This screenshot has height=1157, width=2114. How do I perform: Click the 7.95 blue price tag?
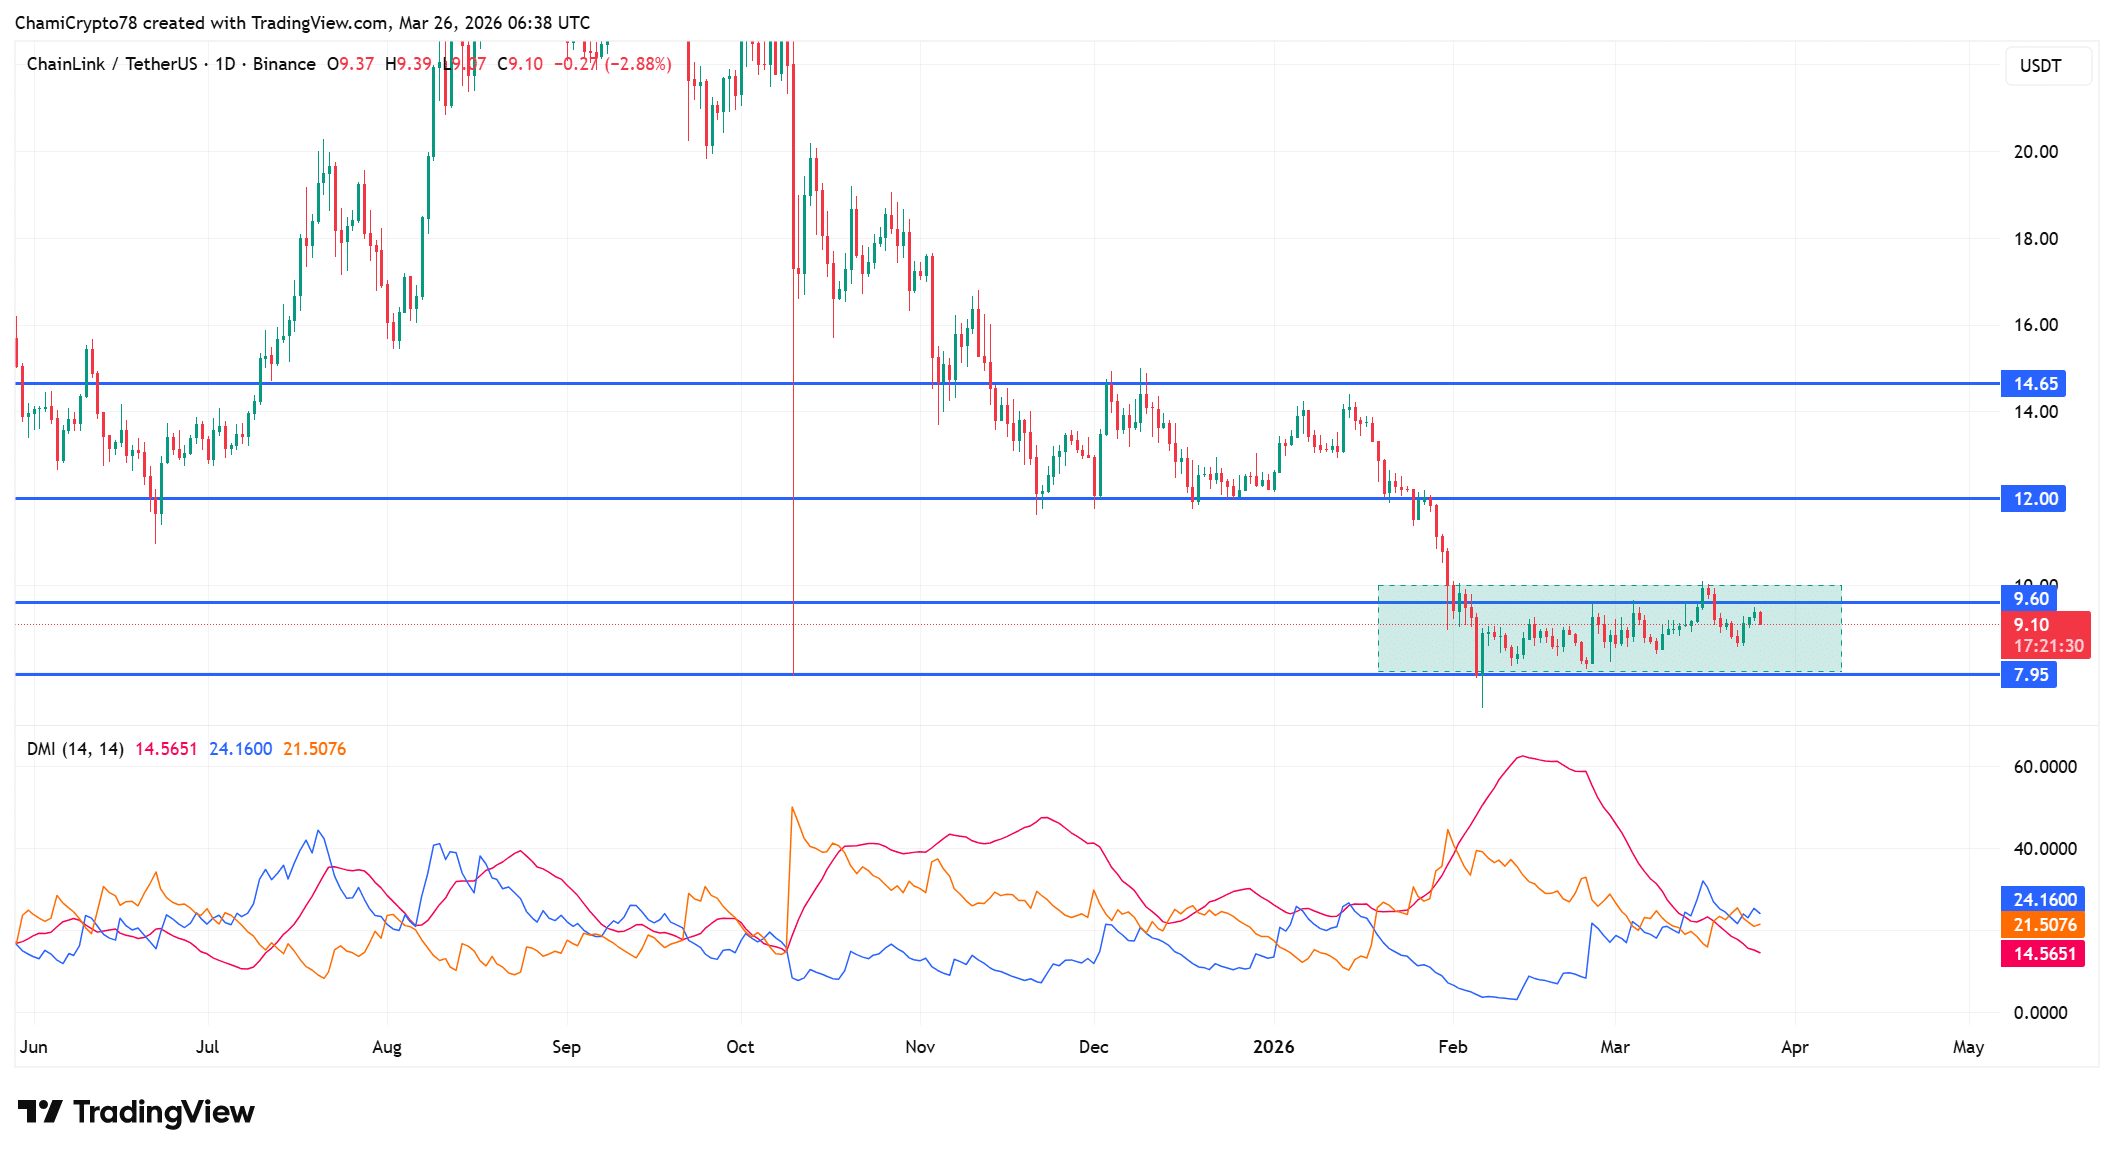point(2030,675)
